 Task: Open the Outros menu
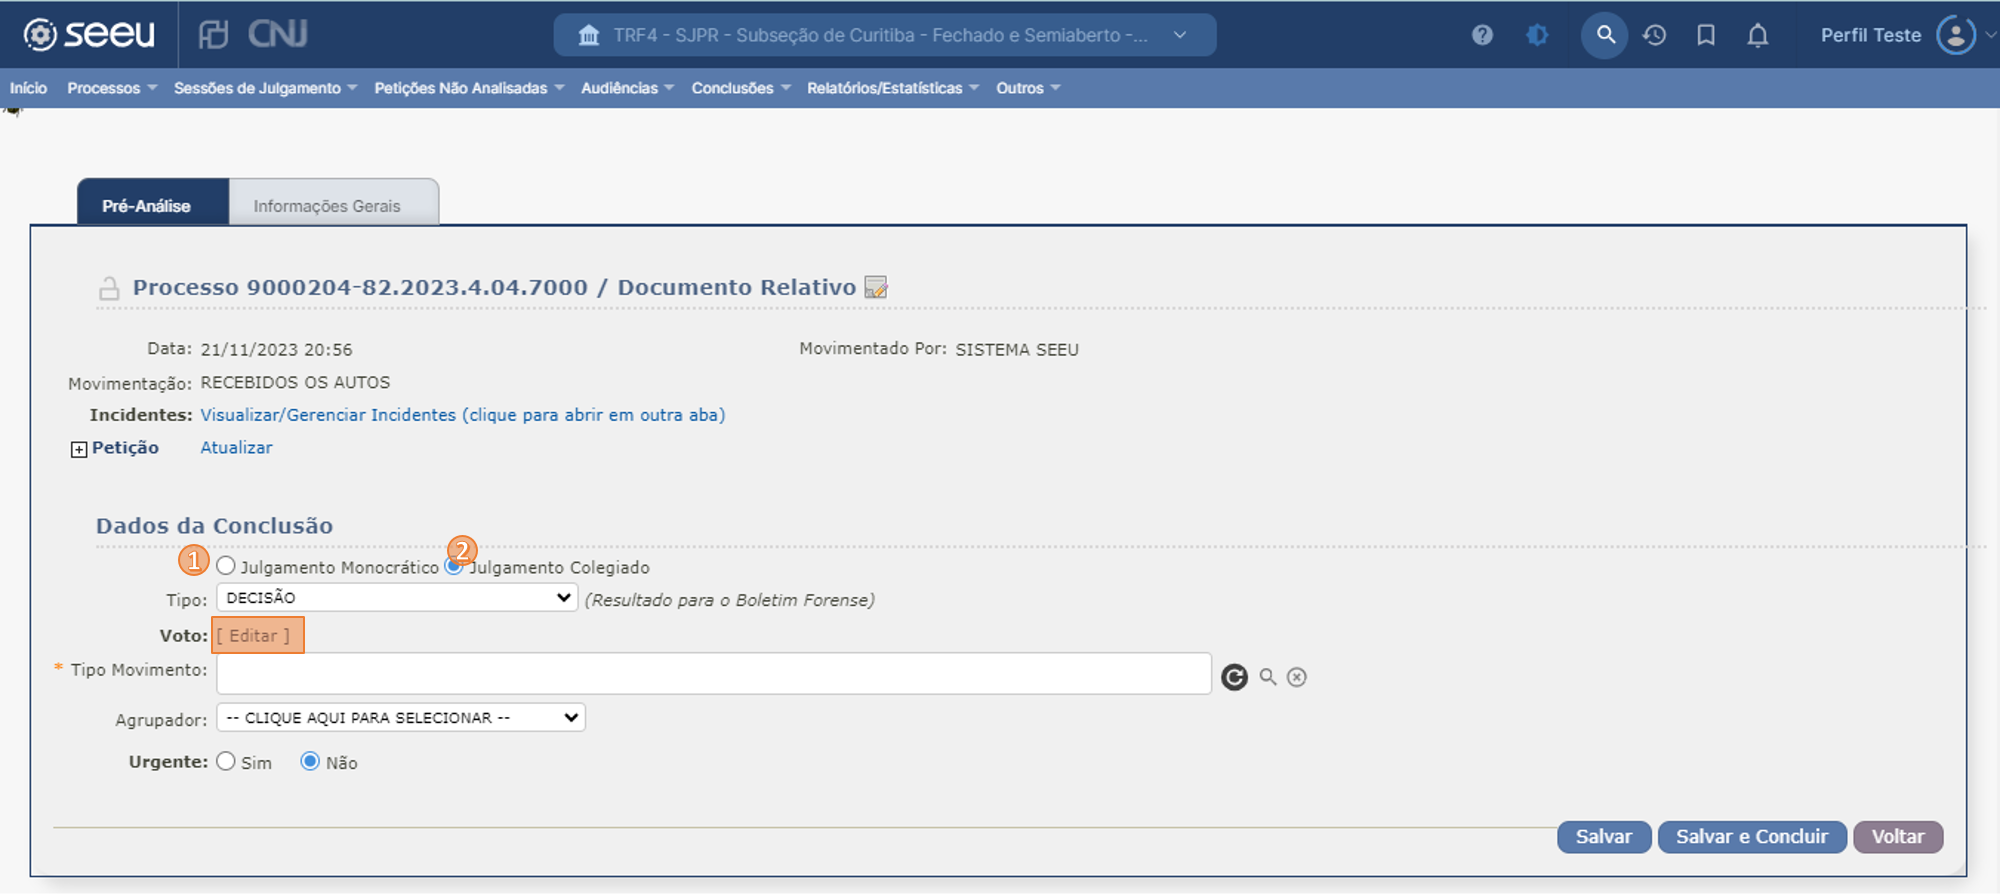[x=1028, y=88]
